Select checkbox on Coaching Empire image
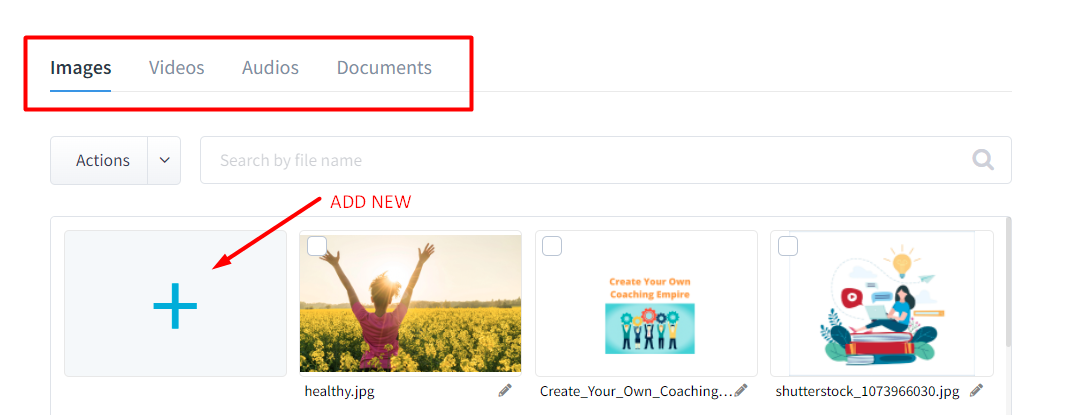1073x415 pixels. coord(552,246)
